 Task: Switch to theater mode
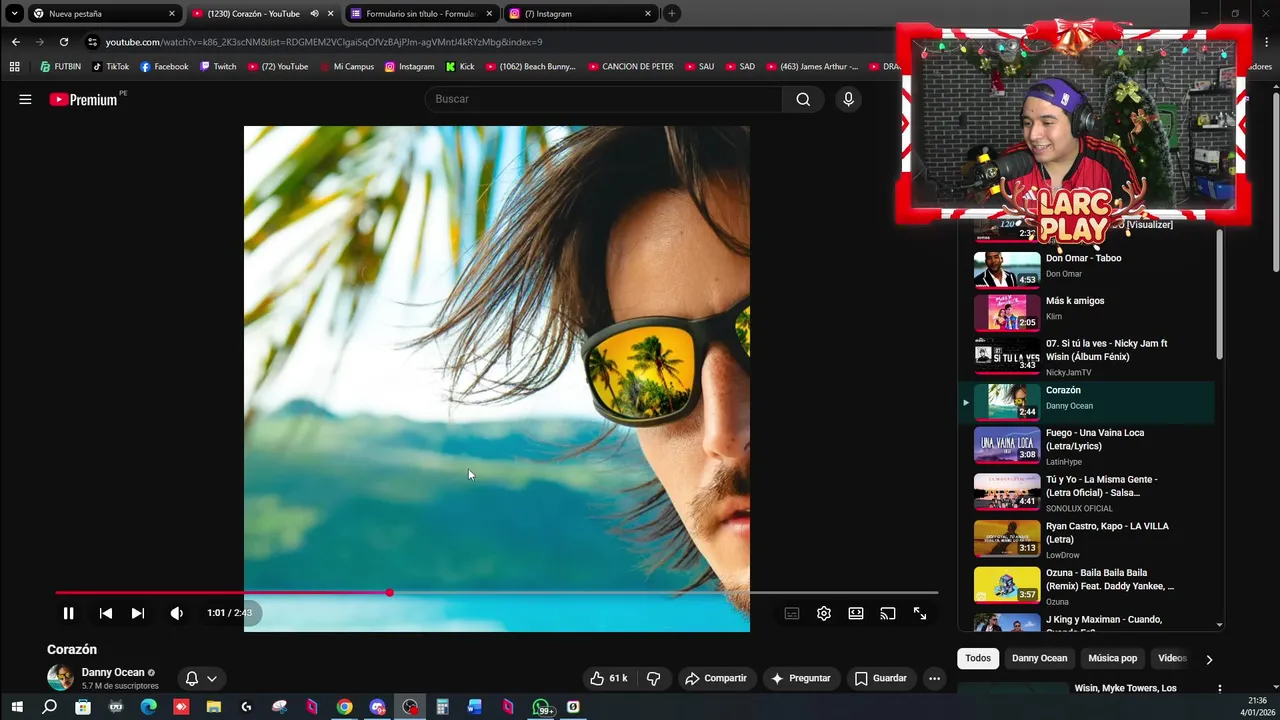(x=856, y=613)
